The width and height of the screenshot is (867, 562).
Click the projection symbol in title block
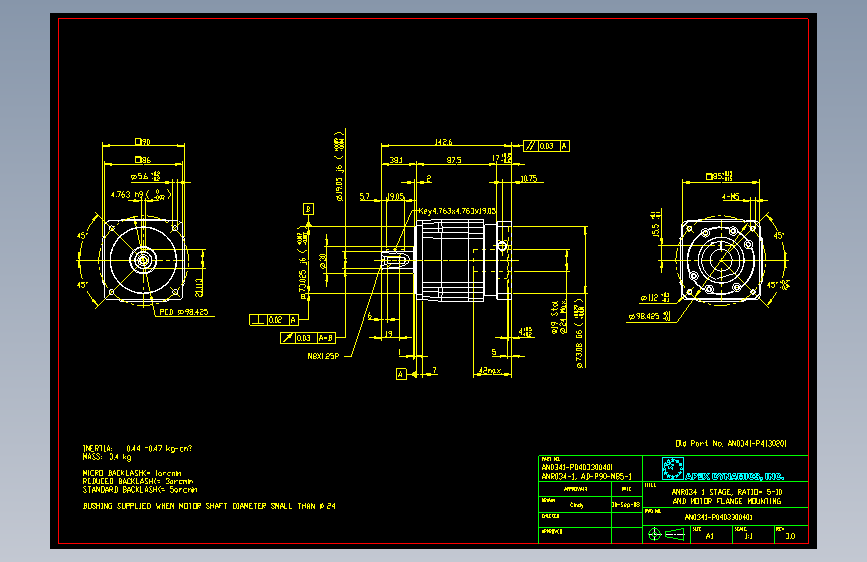(x=667, y=534)
